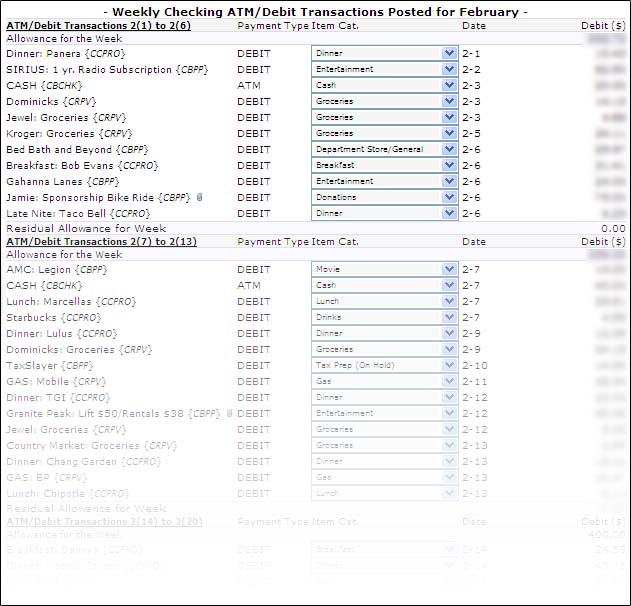Open Groceries dropdown for Dominicks {CRPV} 2-3
Screen dimensions: 631x606
tap(384, 101)
